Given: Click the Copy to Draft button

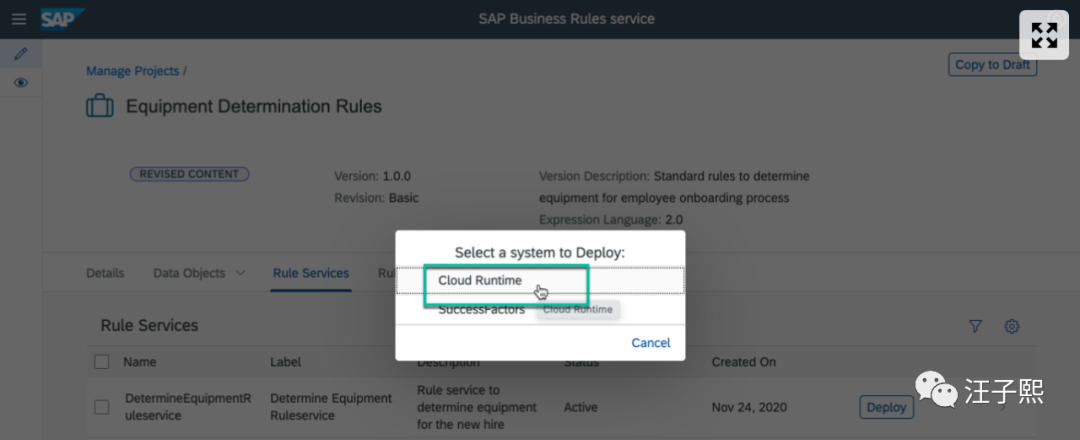Looking at the screenshot, I should point(992,65).
